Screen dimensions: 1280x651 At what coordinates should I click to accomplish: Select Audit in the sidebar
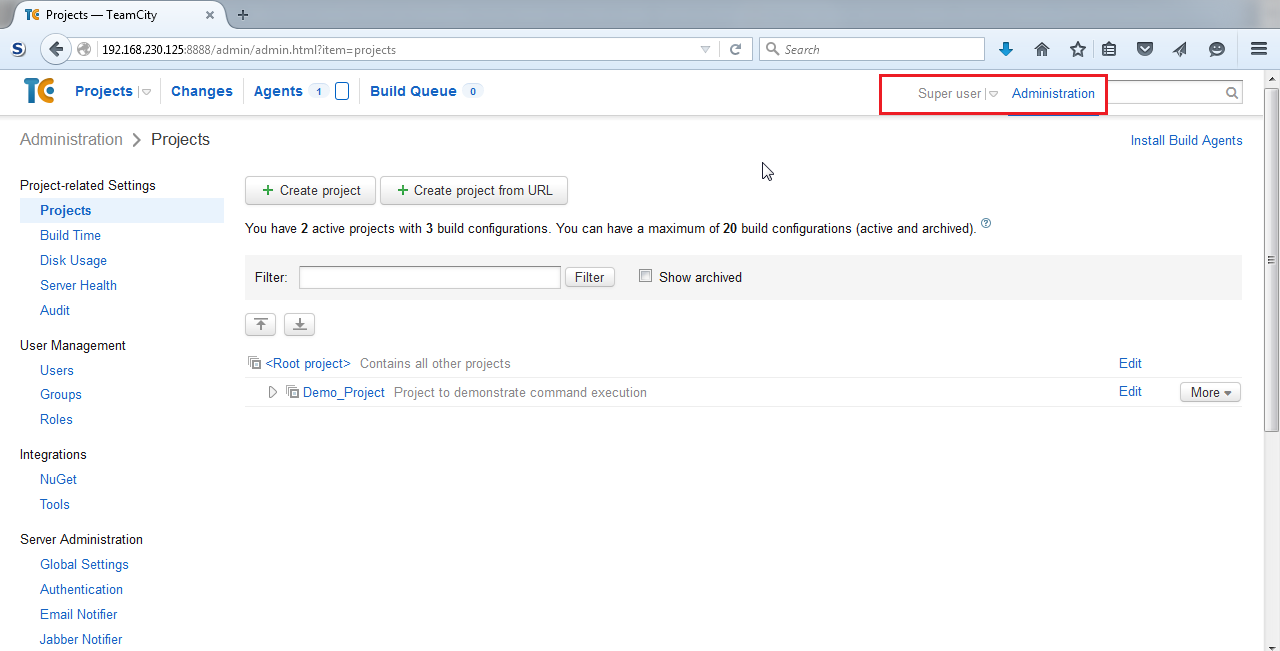point(55,310)
